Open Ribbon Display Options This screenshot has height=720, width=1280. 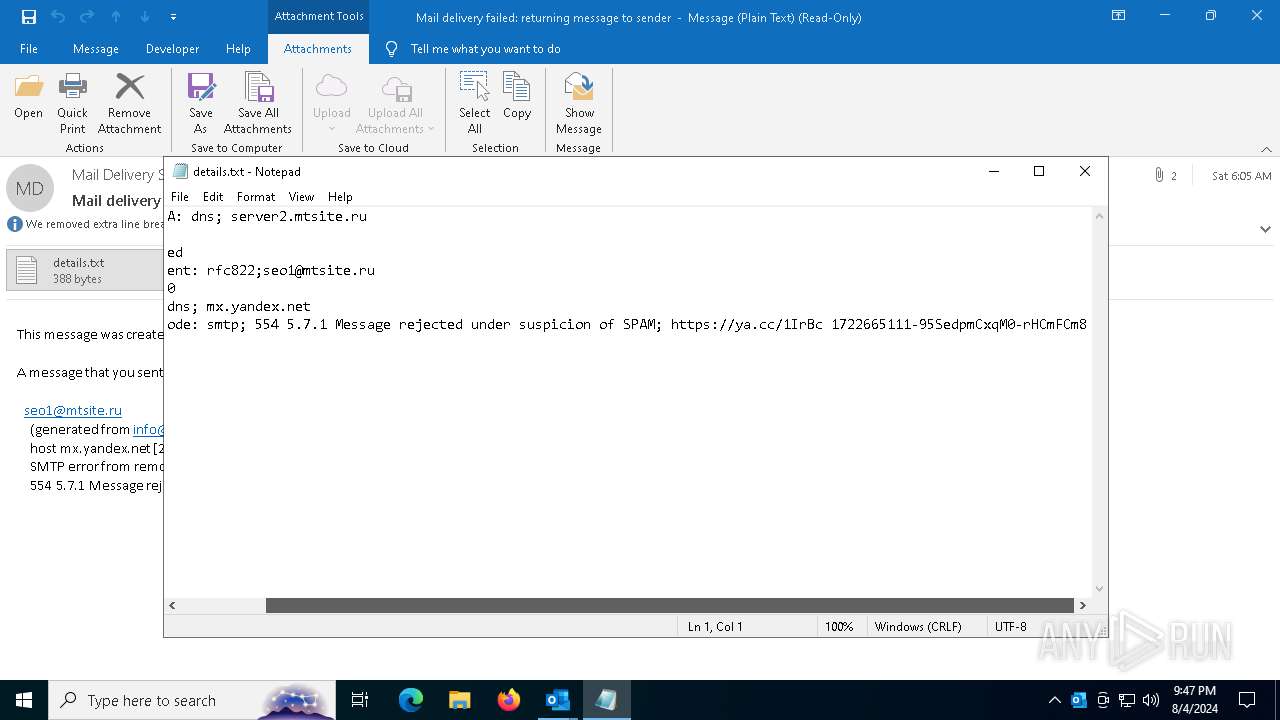[x=1119, y=16]
